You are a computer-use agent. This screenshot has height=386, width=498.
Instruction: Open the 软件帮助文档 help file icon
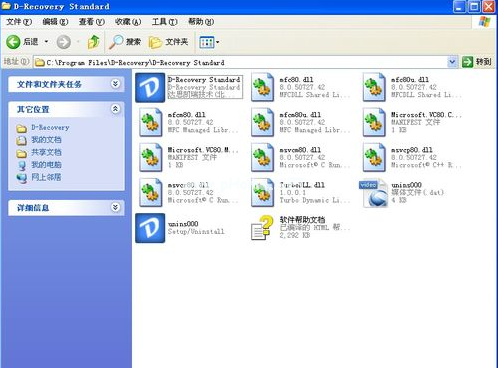(262, 228)
